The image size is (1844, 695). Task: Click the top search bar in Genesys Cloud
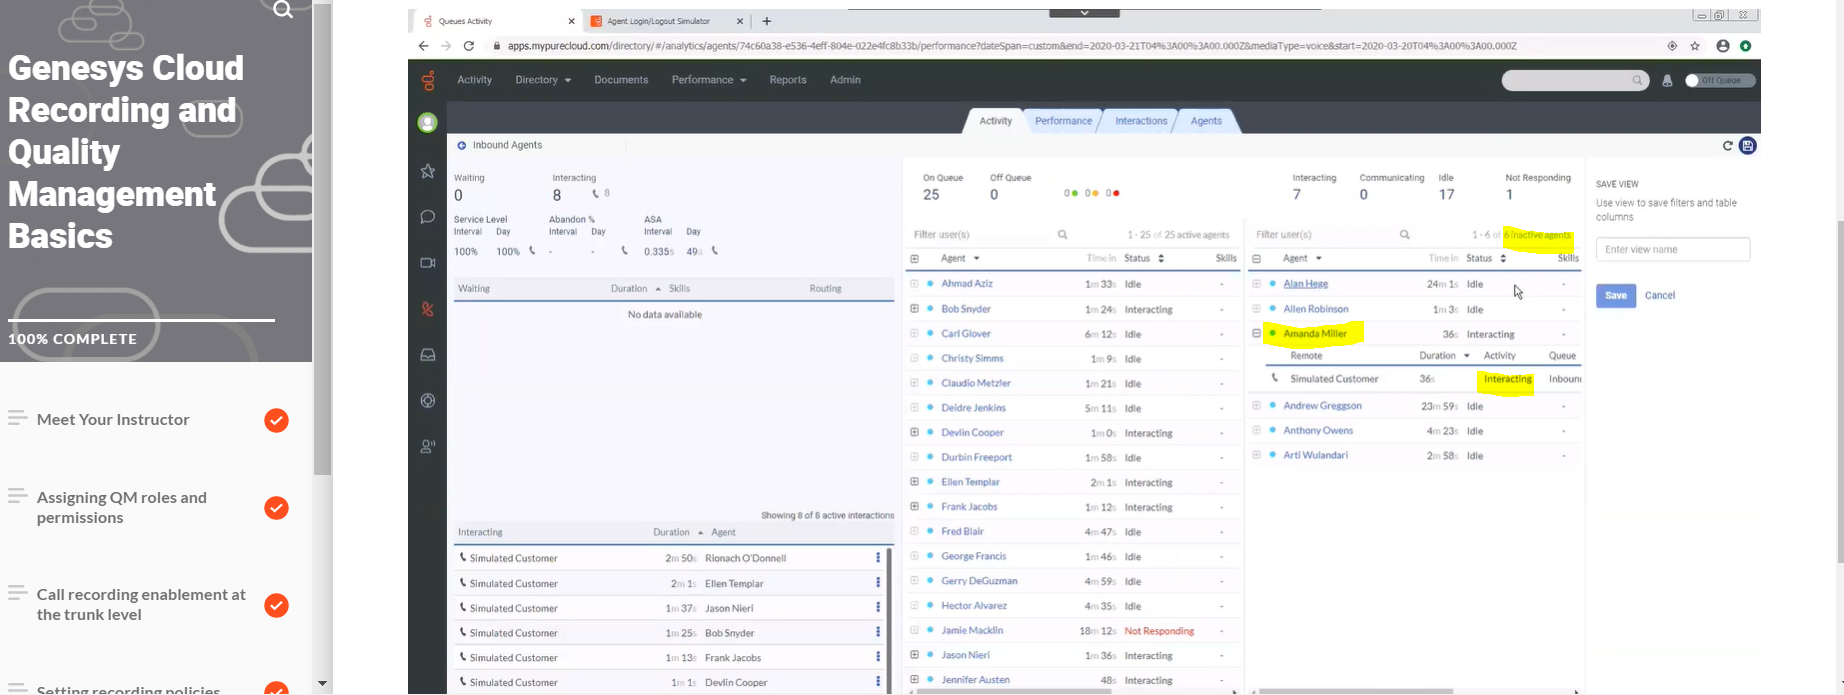coord(1575,81)
